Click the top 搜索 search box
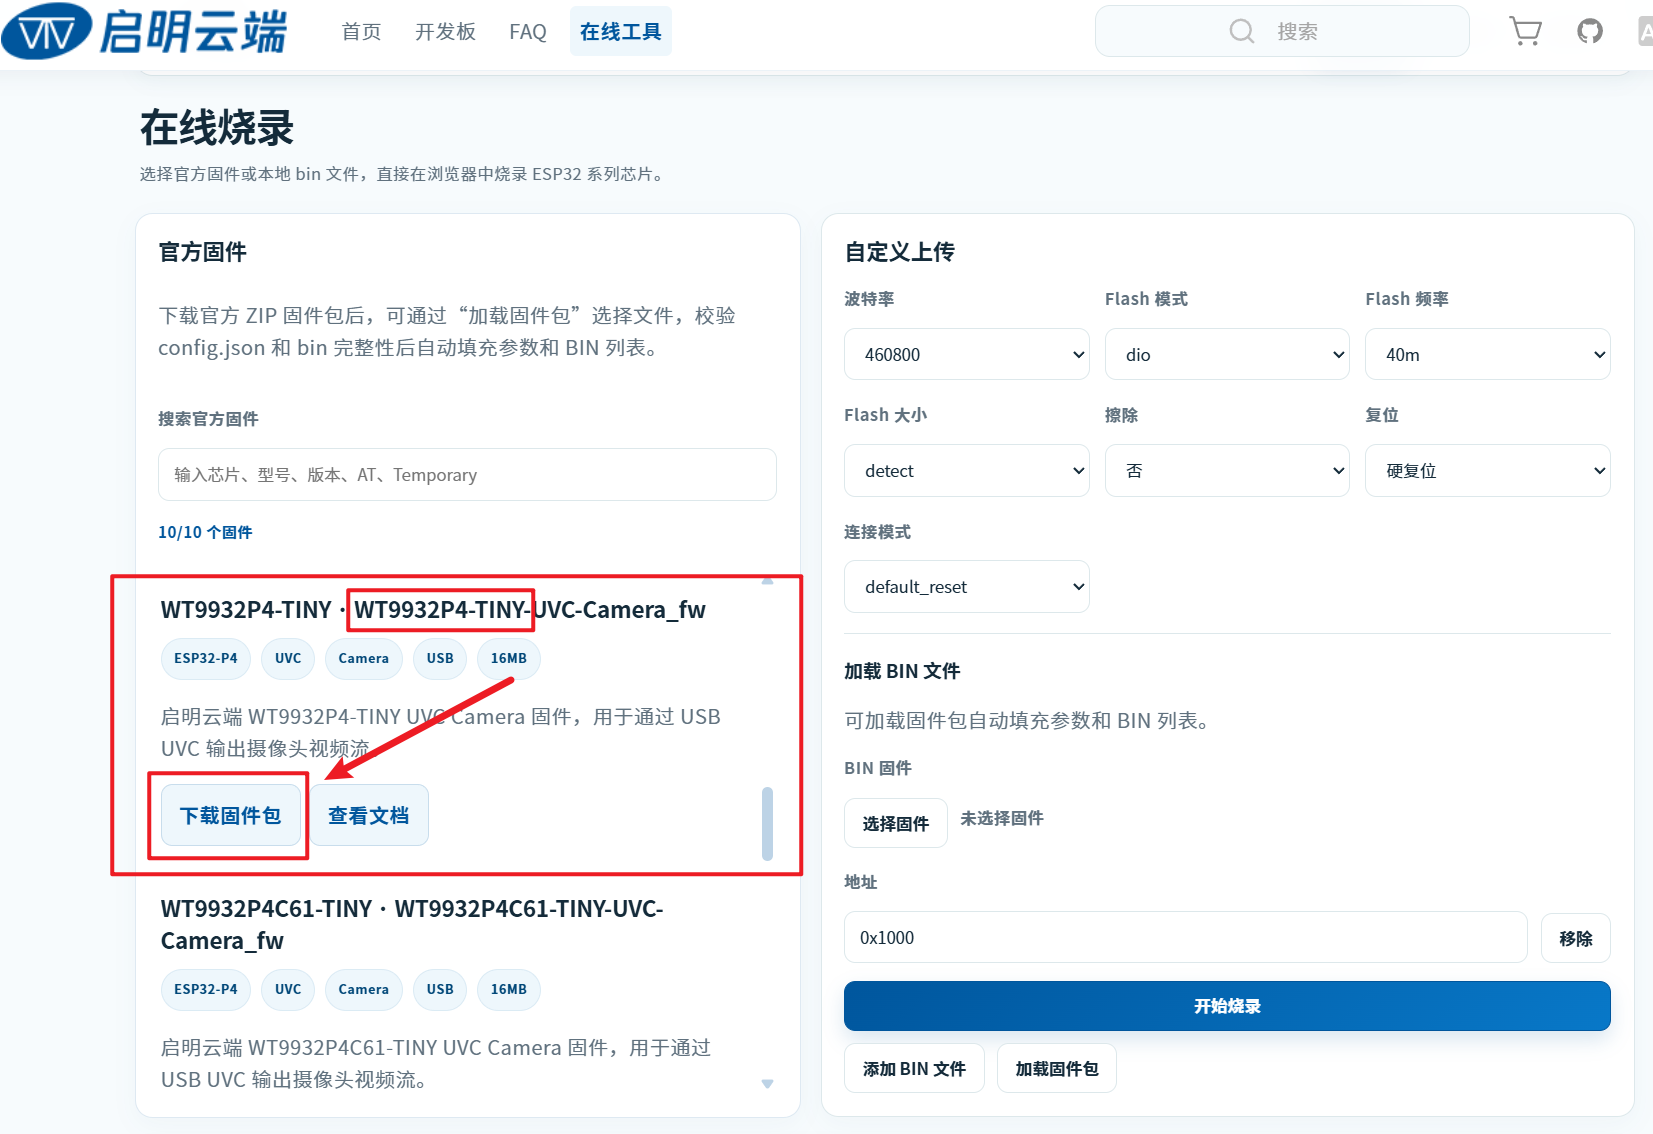Viewport: 1653px width, 1134px height. (1282, 32)
